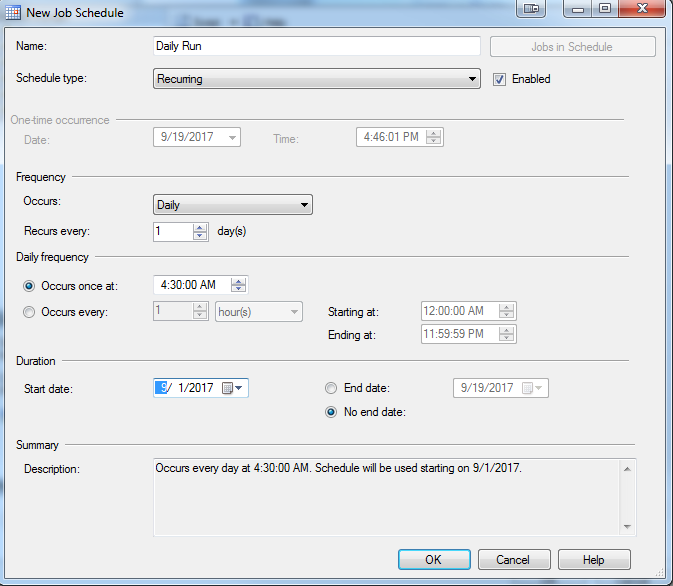
Task: Increase the Occurs once at time
Action: click(x=238, y=281)
